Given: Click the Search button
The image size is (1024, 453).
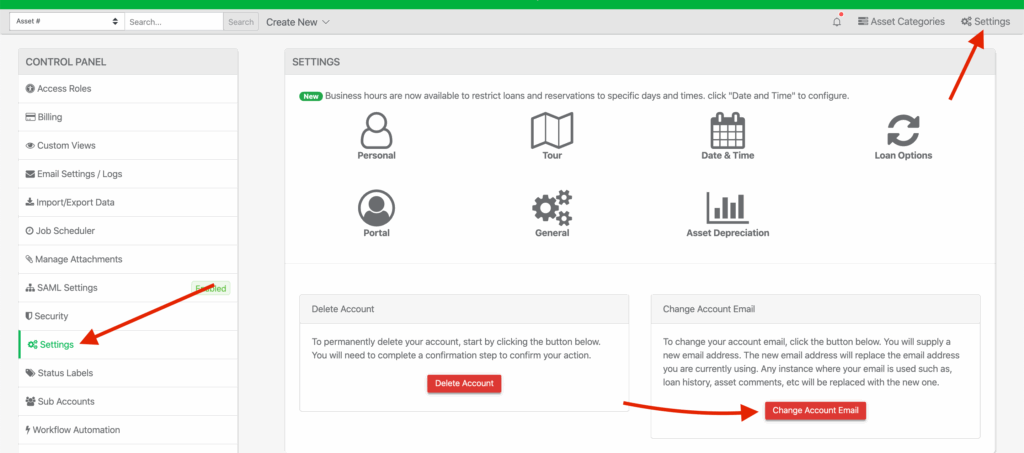Looking at the screenshot, I should click(241, 22).
